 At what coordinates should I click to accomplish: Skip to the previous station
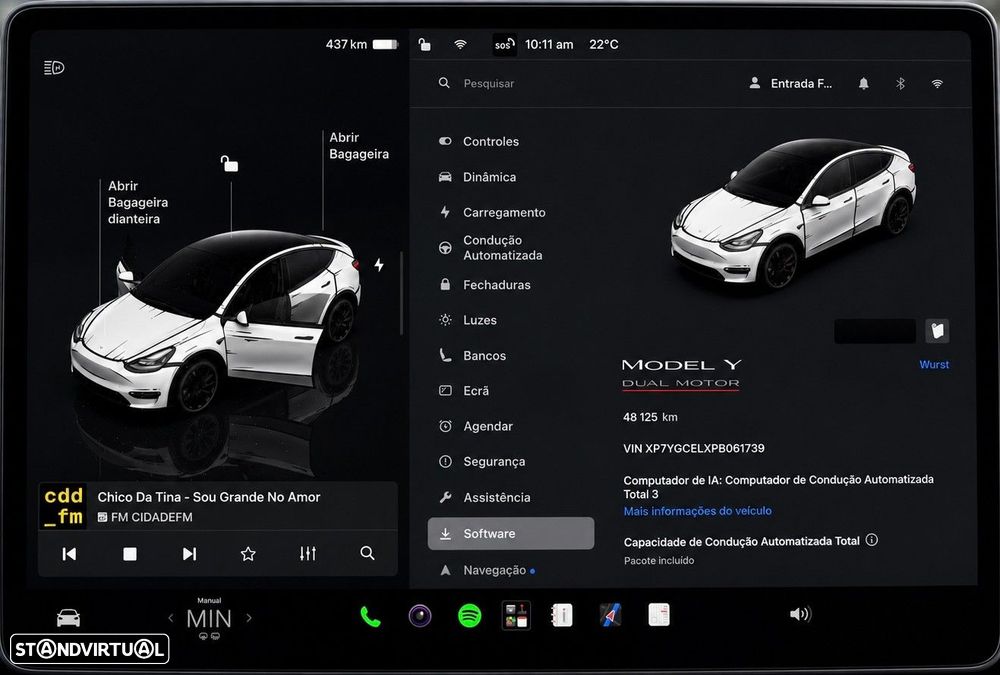(x=70, y=554)
